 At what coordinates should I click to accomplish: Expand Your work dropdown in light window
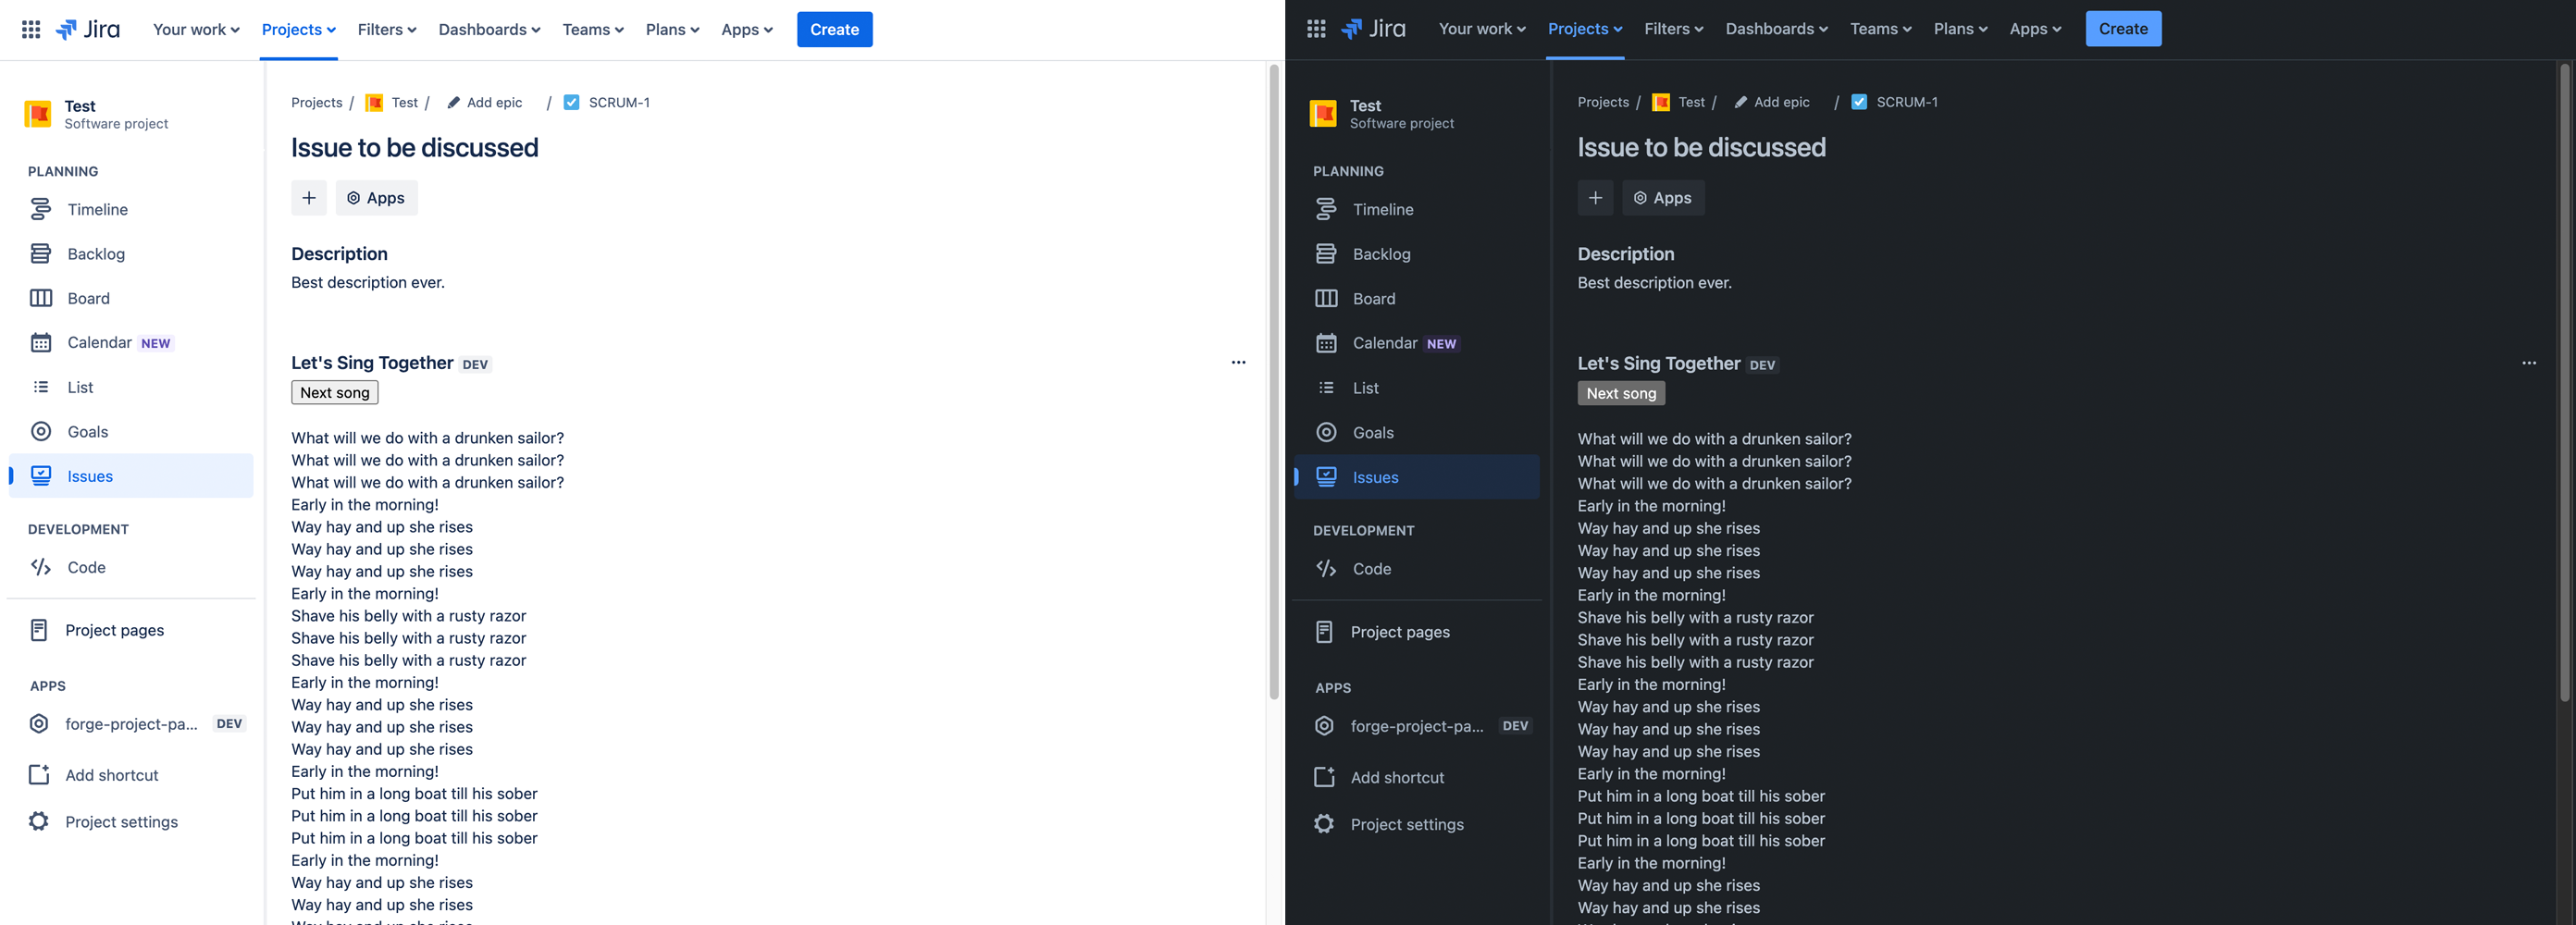coord(196,29)
